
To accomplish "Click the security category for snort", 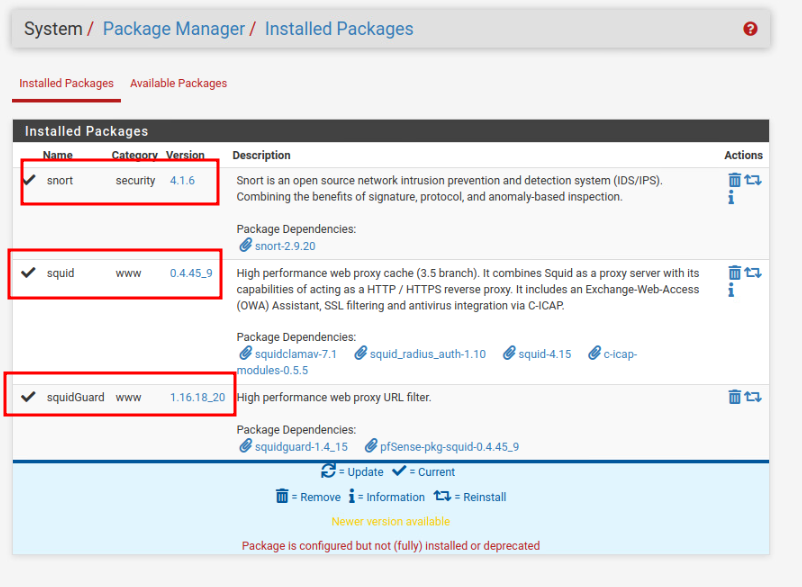I will (135, 180).
